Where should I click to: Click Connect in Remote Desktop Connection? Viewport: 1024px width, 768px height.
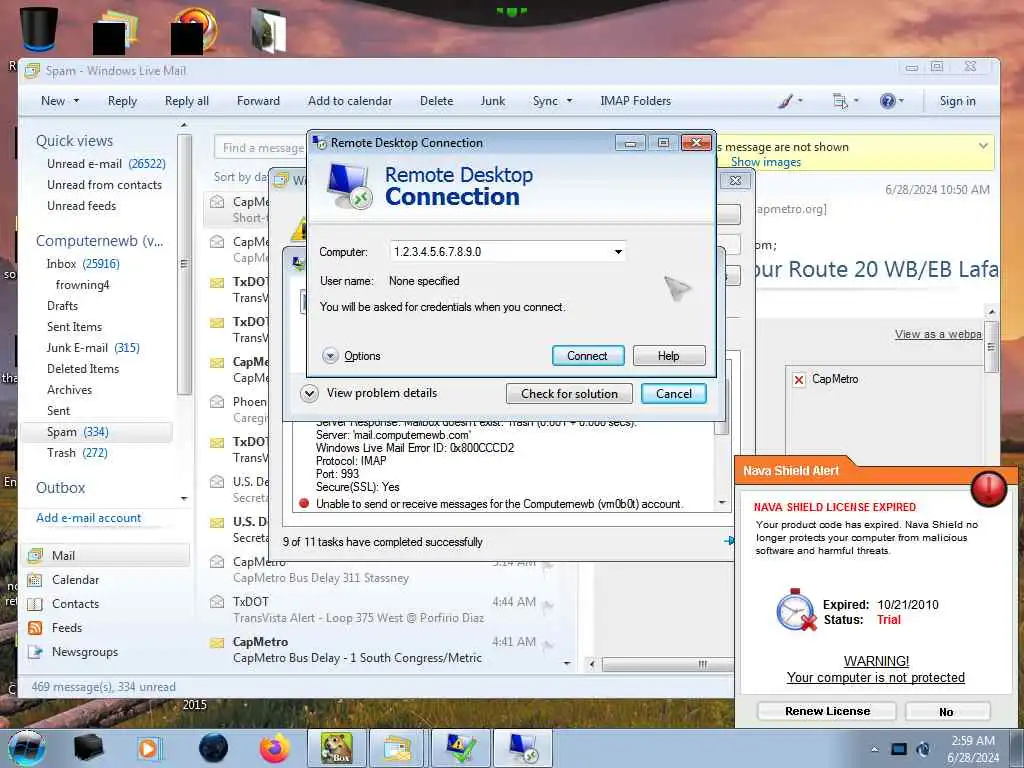click(x=588, y=356)
